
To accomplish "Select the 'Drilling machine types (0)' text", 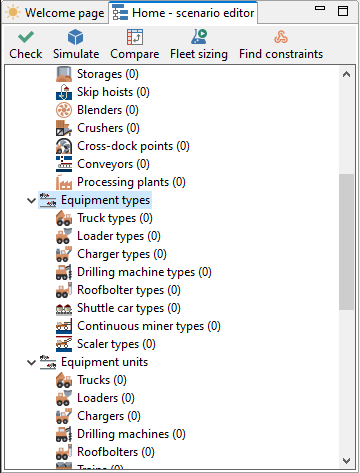I will click(144, 272).
